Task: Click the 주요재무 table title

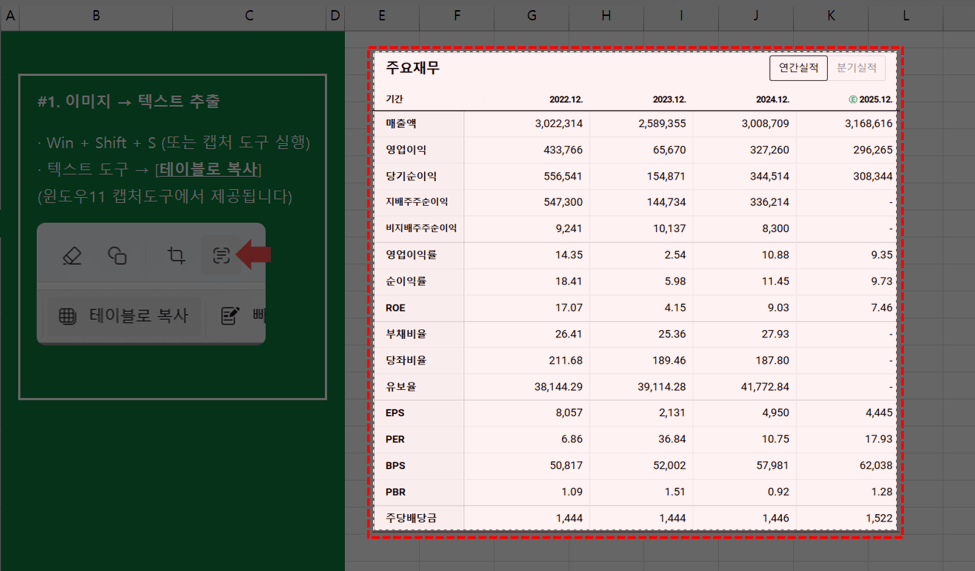Action: pyautogui.click(x=412, y=68)
